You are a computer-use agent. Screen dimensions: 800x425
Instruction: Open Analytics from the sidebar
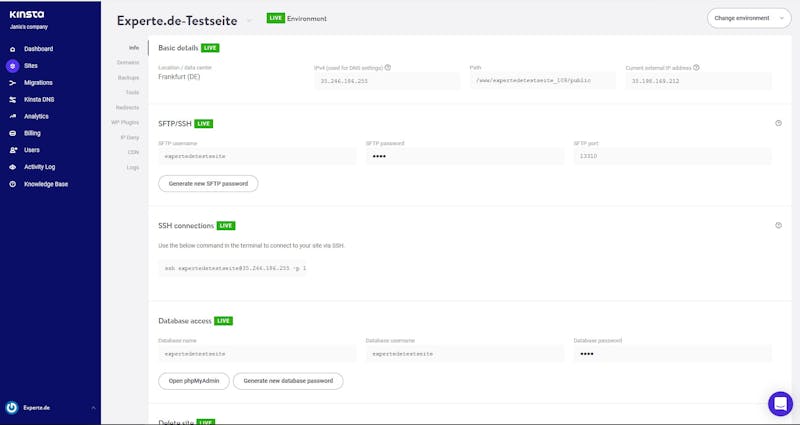tap(36, 116)
